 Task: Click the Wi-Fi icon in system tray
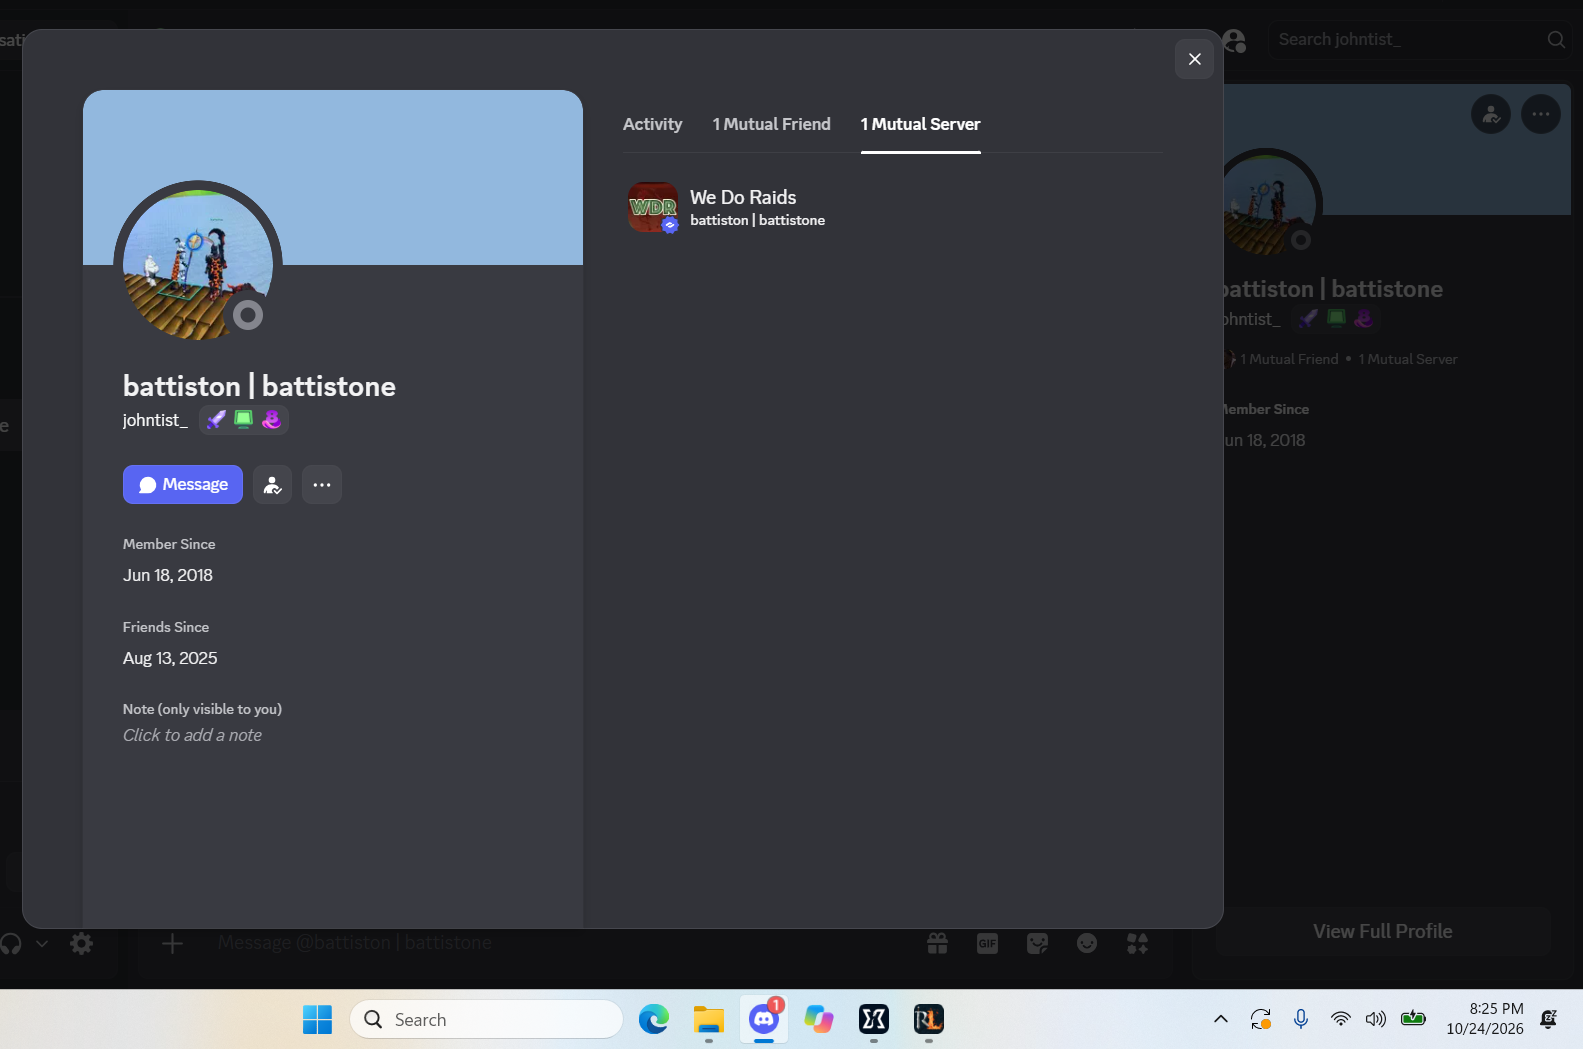click(x=1340, y=1019)
